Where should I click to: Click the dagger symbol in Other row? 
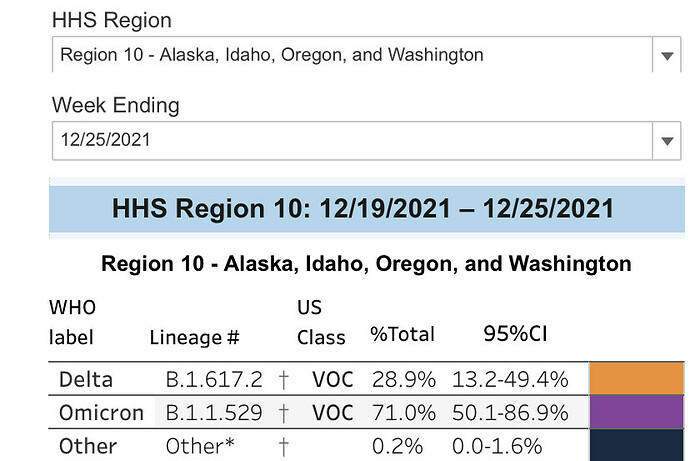(284, 445)
